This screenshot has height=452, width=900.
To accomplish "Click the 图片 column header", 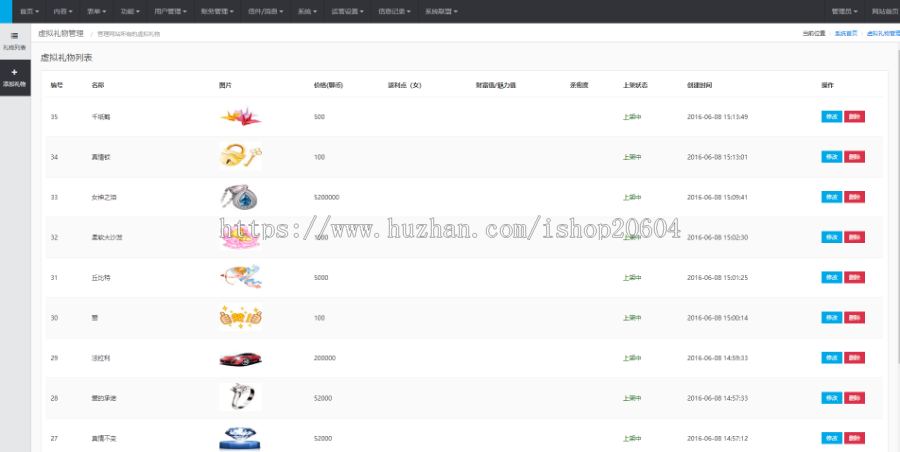I will (225, 85).
